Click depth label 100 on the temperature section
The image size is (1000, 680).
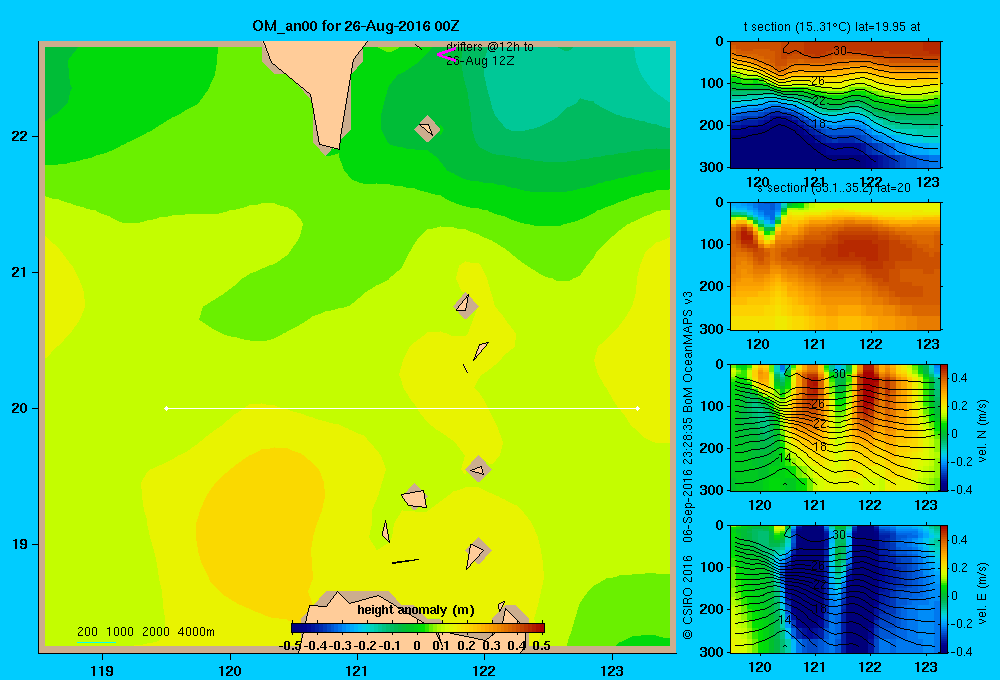(711, 83)
